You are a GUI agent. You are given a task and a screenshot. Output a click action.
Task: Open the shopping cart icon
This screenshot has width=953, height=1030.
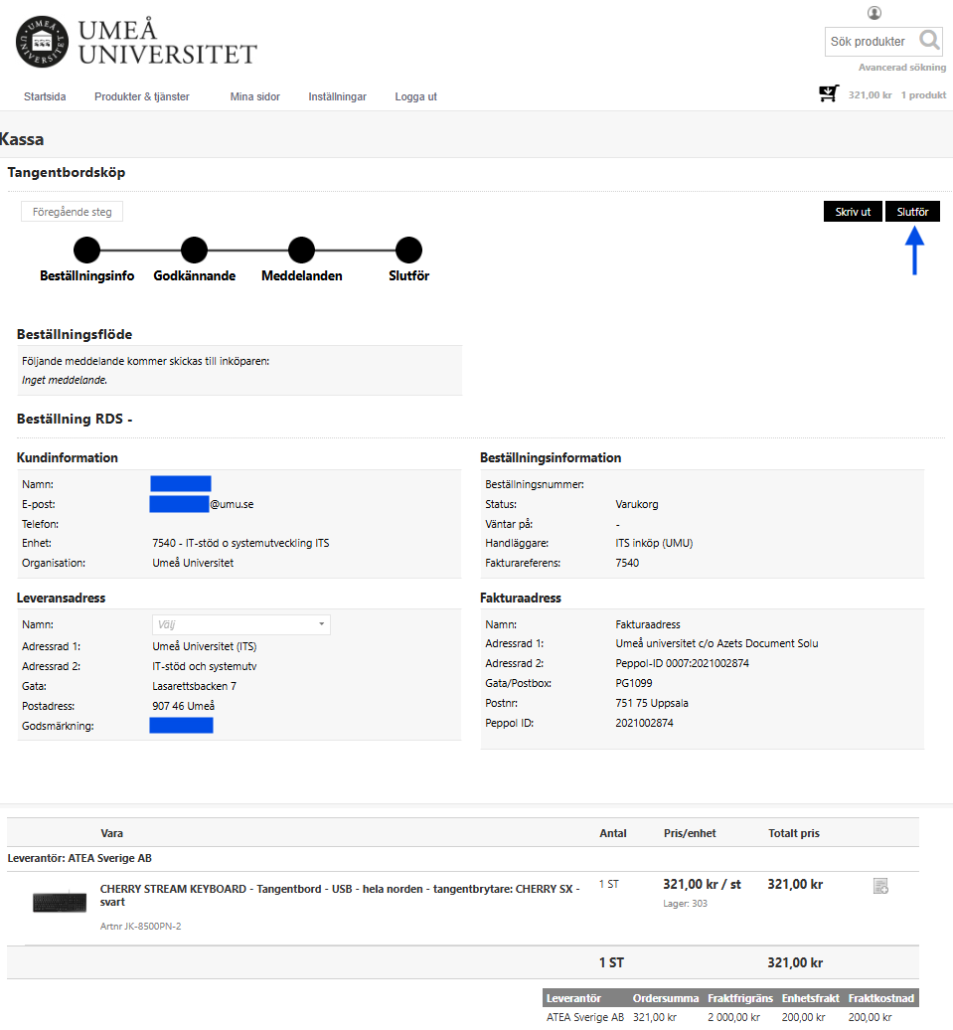[x=828, y=94]
